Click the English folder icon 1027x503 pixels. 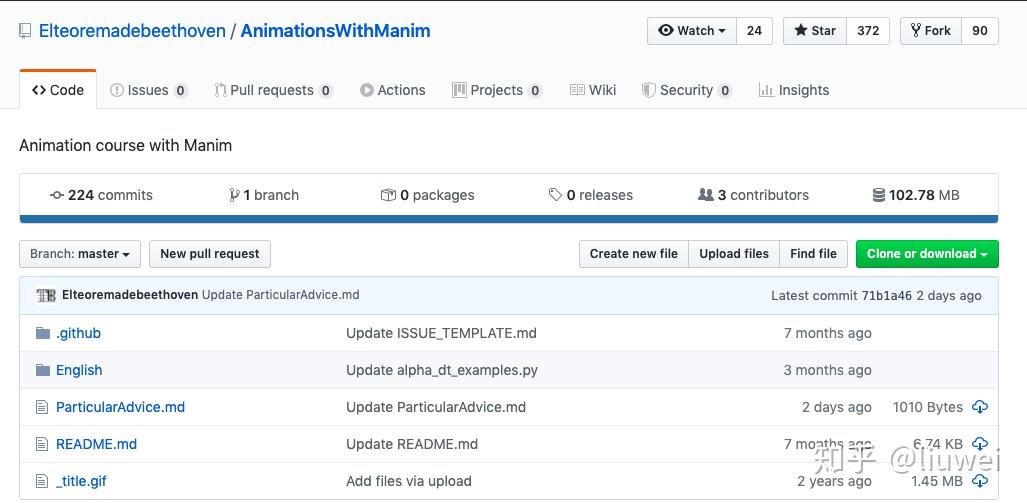(43, 370)
